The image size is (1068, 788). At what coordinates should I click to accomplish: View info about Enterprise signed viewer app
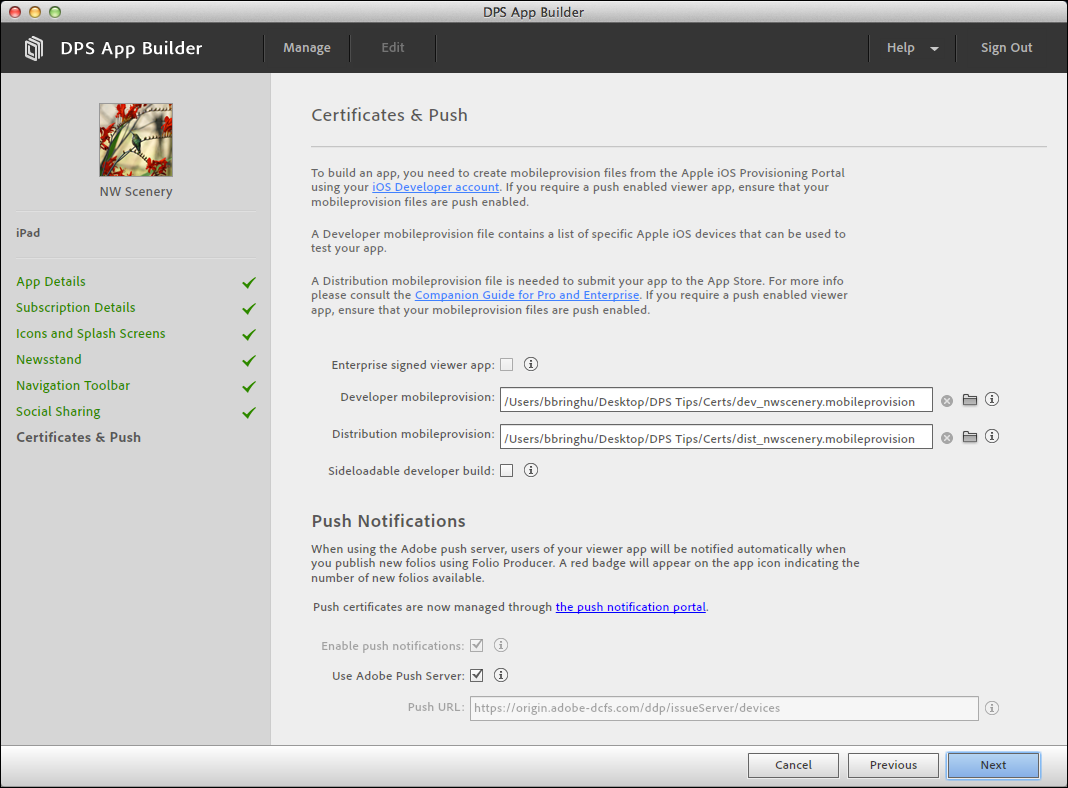coord(531,364)
